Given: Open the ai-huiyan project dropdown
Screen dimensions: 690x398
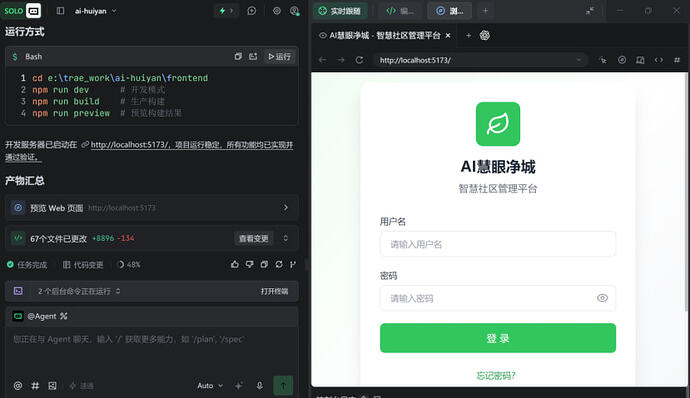Looking at the screenshot, I should 95,11.
